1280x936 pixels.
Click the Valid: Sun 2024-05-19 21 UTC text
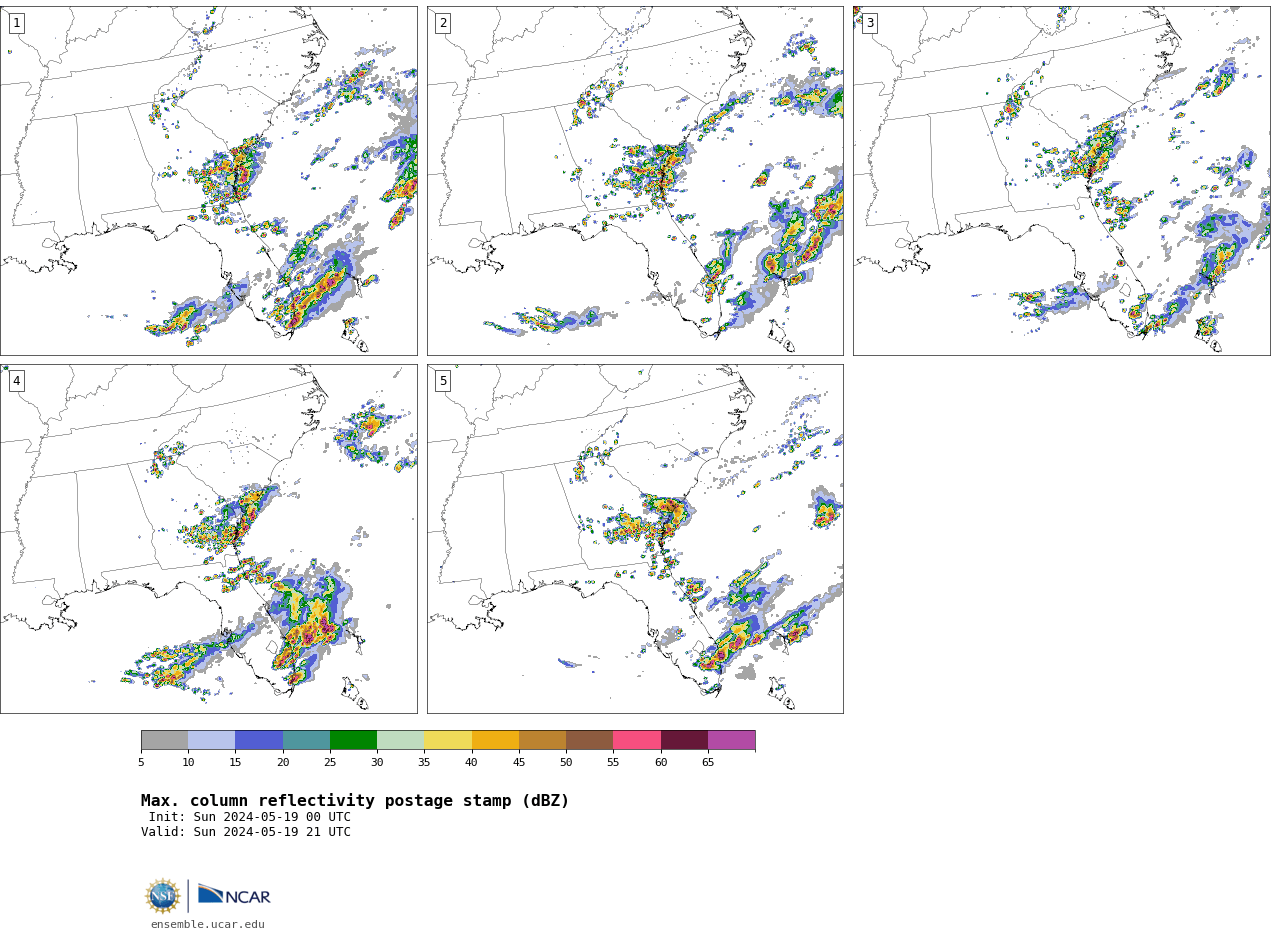pyautogui.click(x=246, y=832)
